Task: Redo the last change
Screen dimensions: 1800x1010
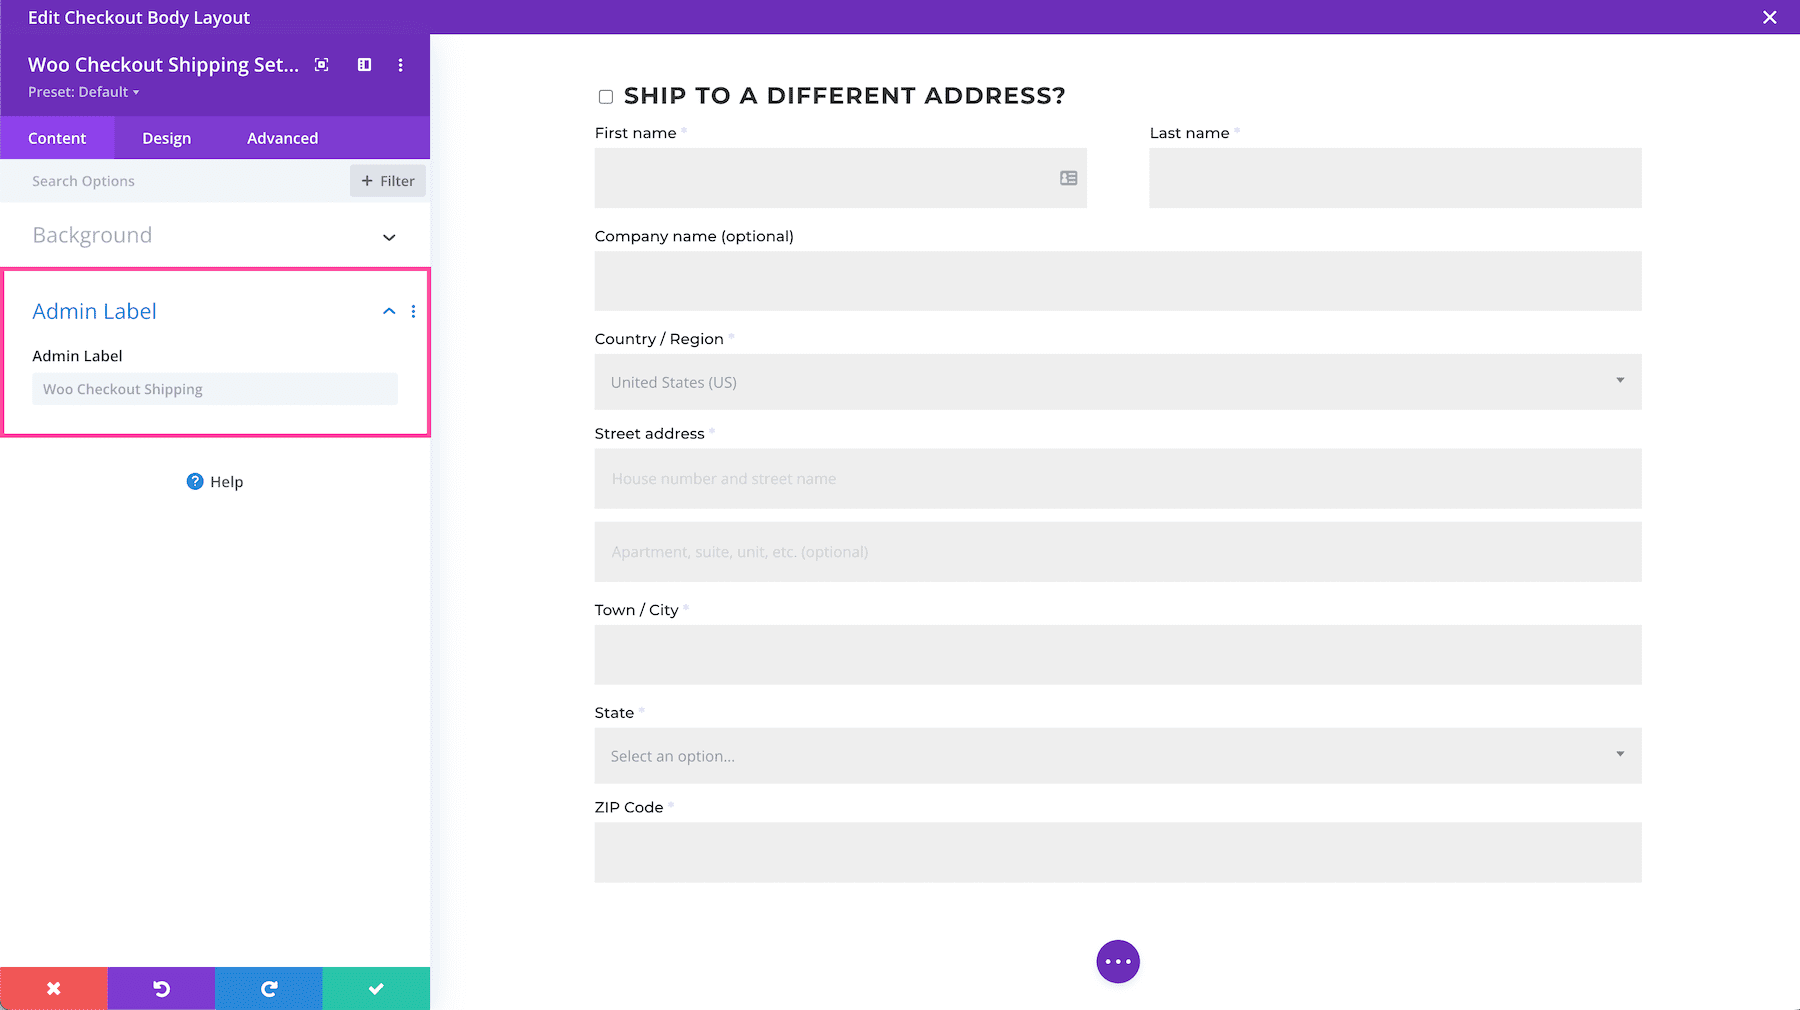Action: 268,988
